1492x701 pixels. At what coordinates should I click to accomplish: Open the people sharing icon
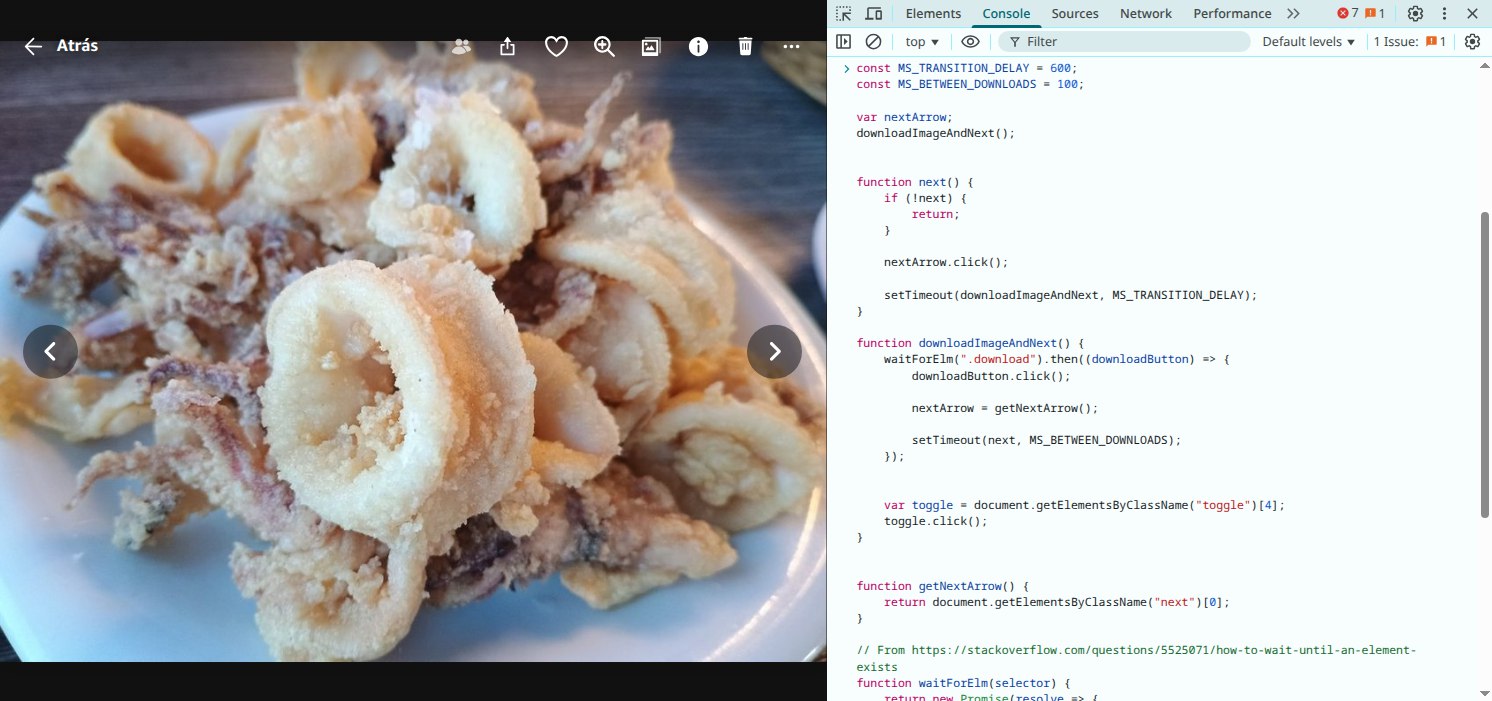click(461, 46)
